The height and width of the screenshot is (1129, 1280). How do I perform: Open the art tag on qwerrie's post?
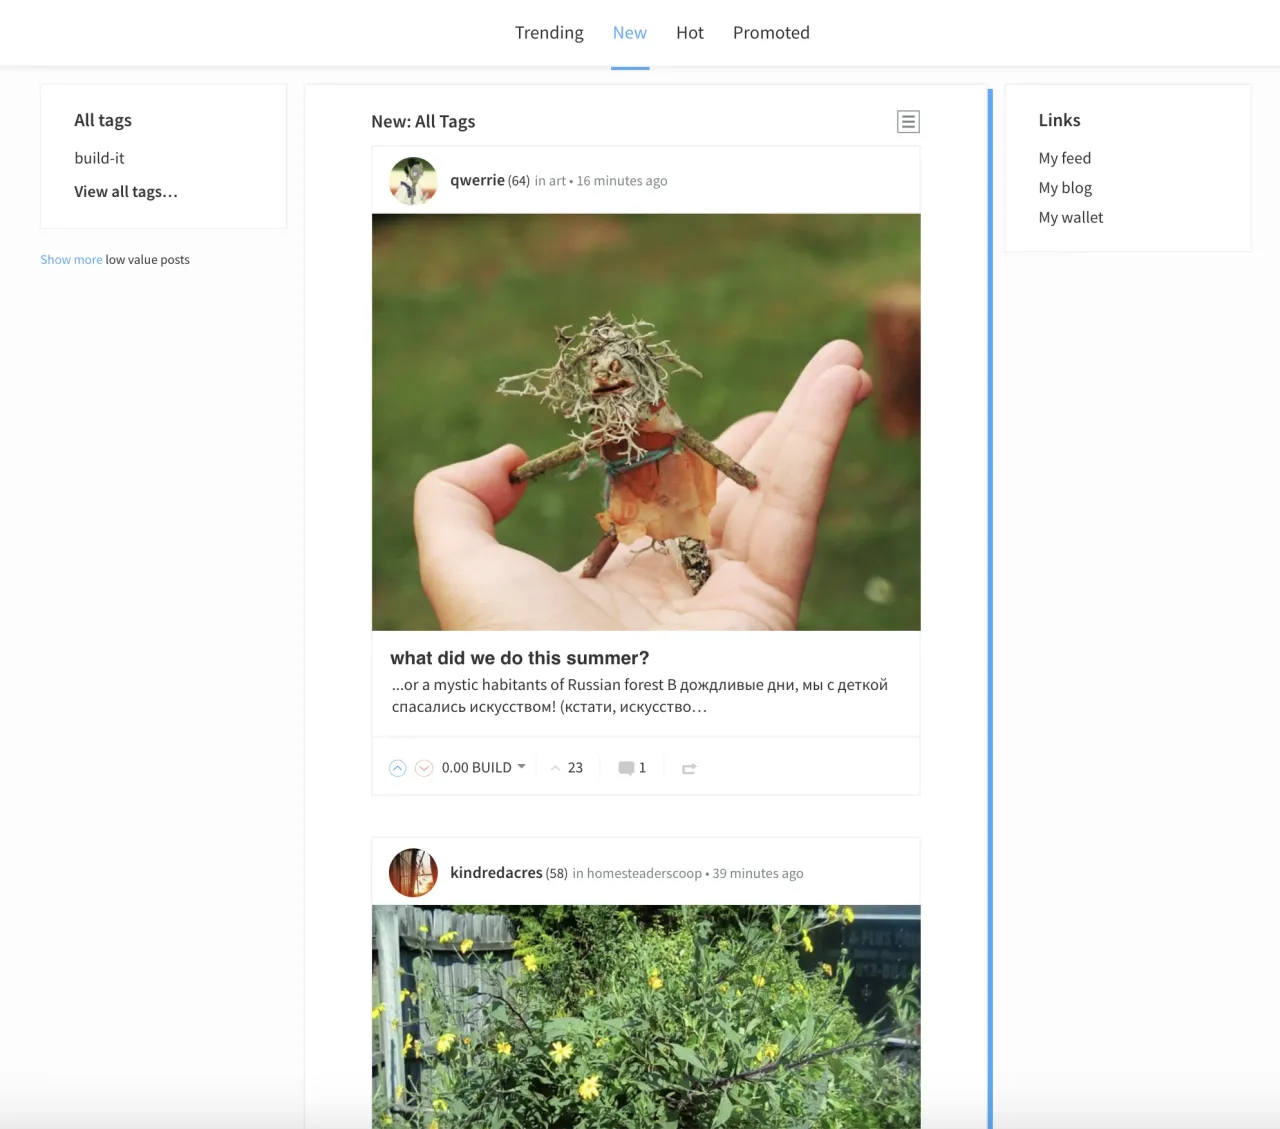tap(557, 181)
